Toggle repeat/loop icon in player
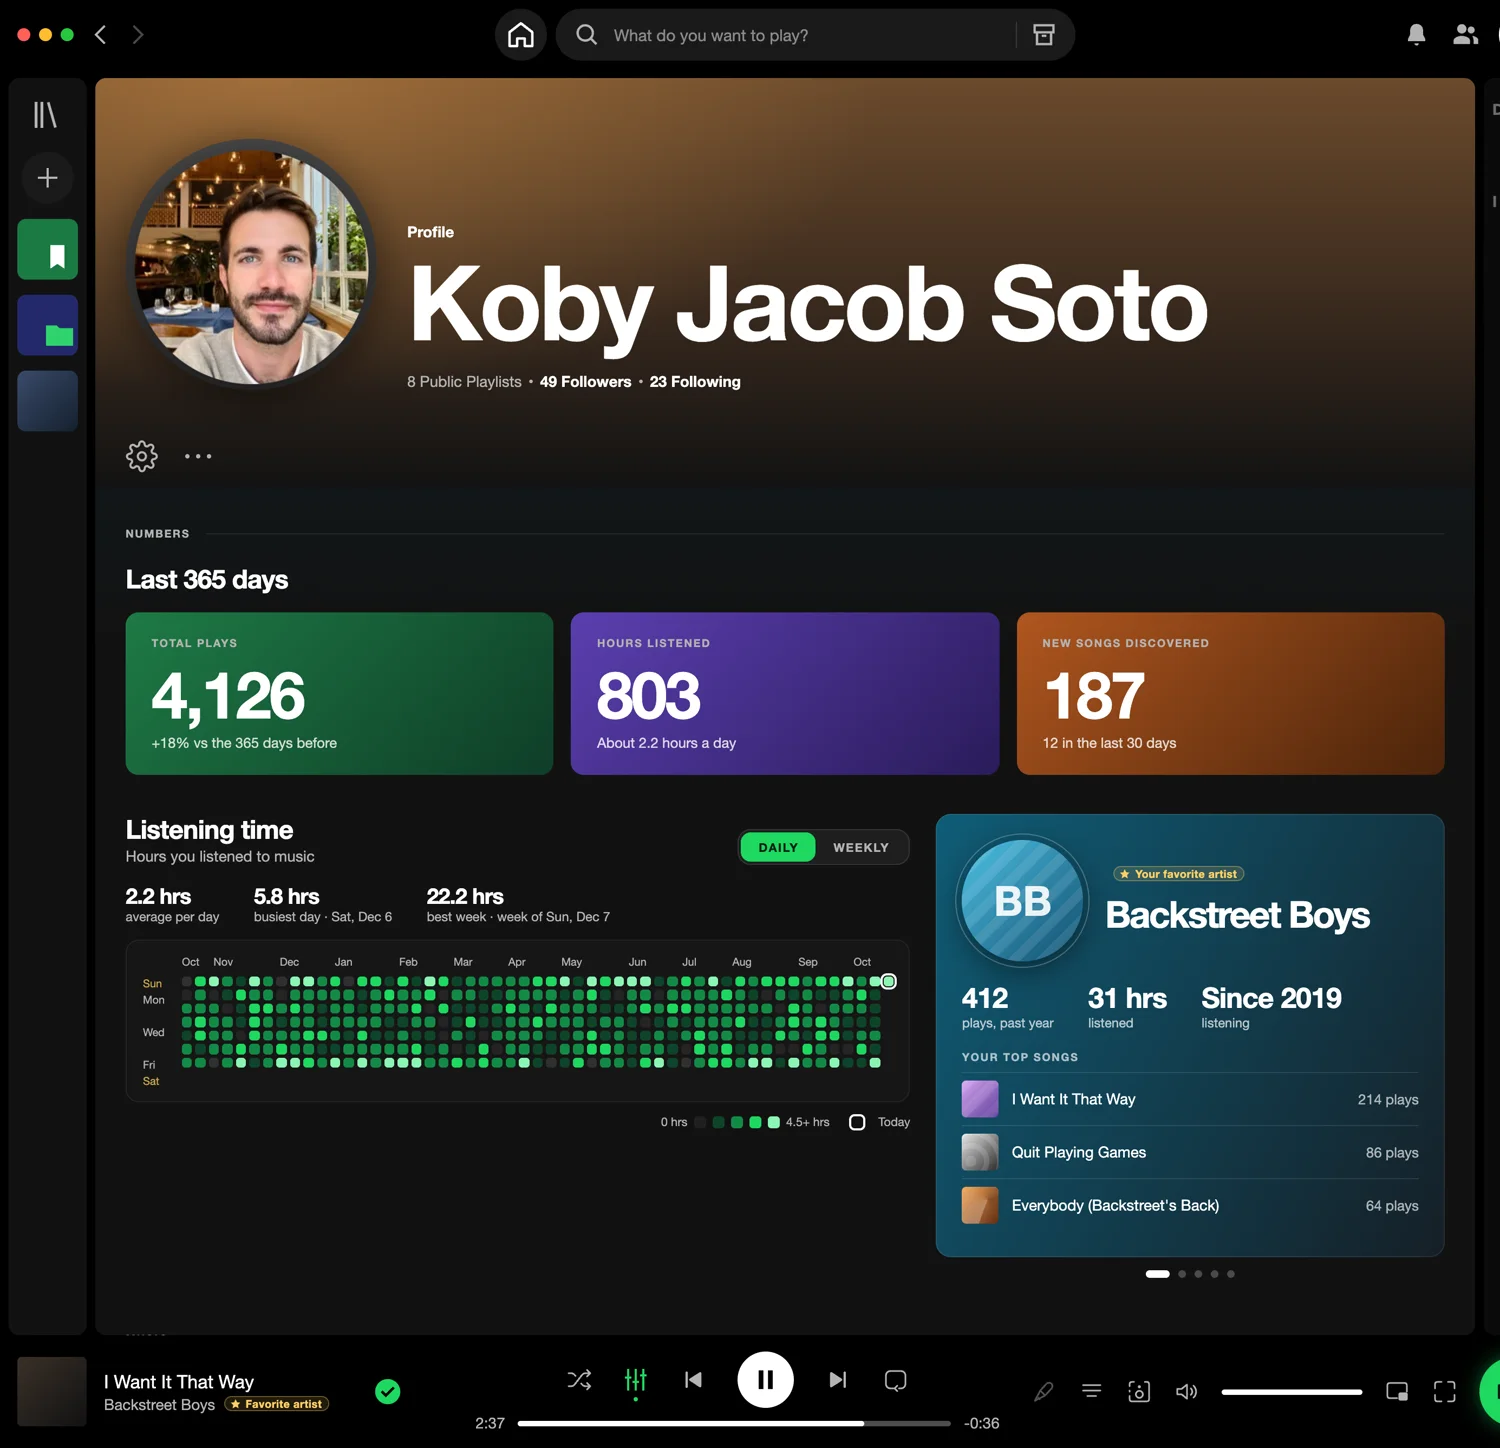This screenshot has height=1448, width=1500. (896, 1380)
